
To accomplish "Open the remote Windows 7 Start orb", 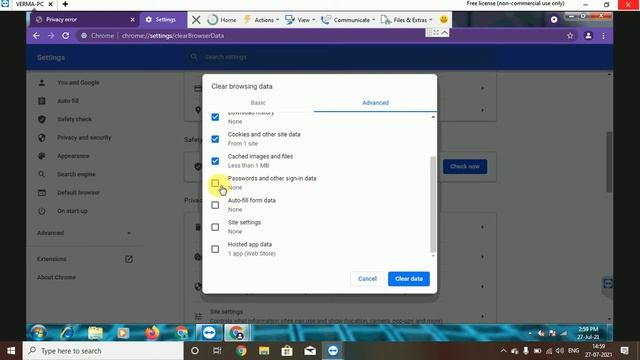I will (38, 333).
